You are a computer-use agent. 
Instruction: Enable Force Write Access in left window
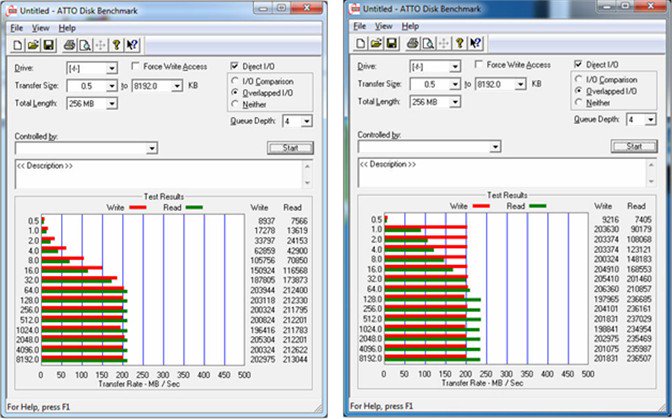pos(137,66)
